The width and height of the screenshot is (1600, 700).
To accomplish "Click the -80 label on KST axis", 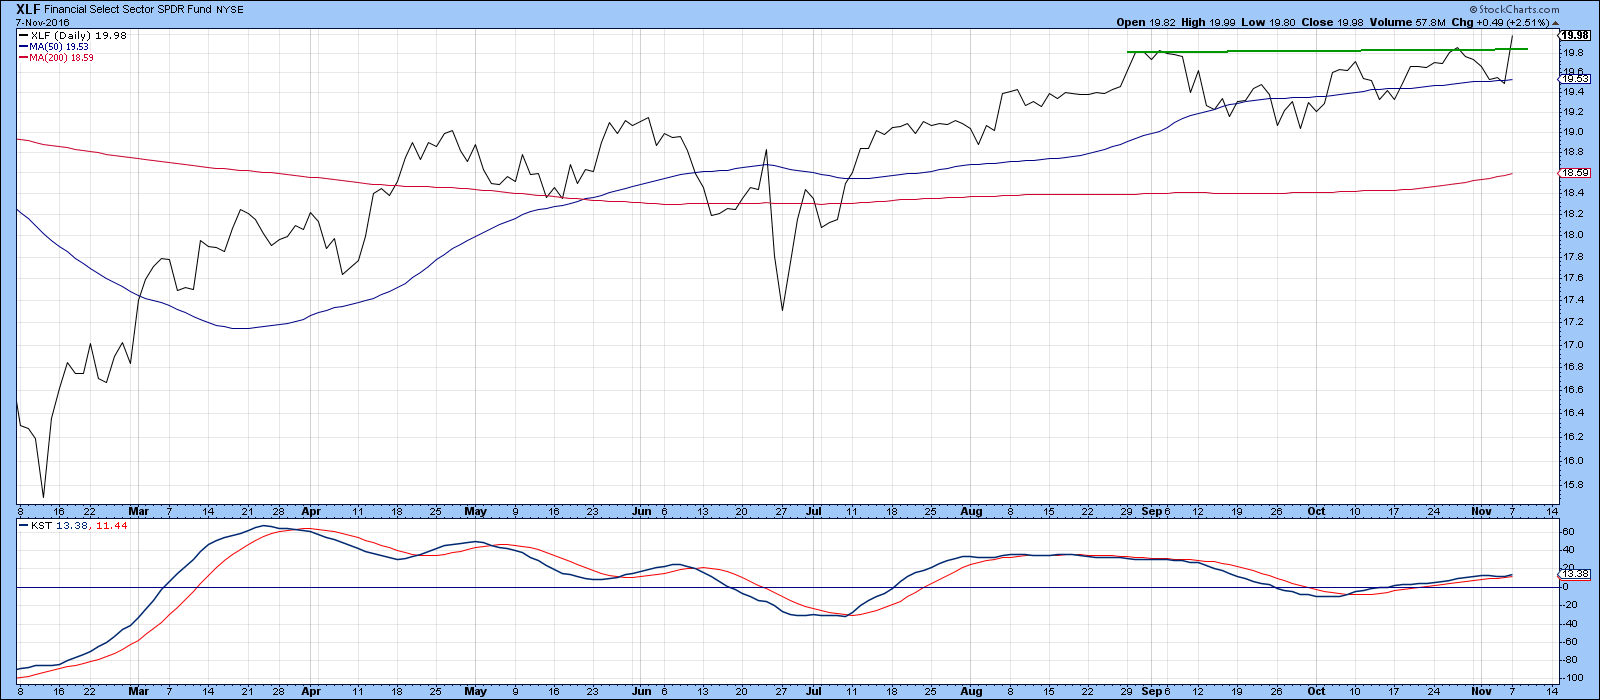I will click(1571, 660).
